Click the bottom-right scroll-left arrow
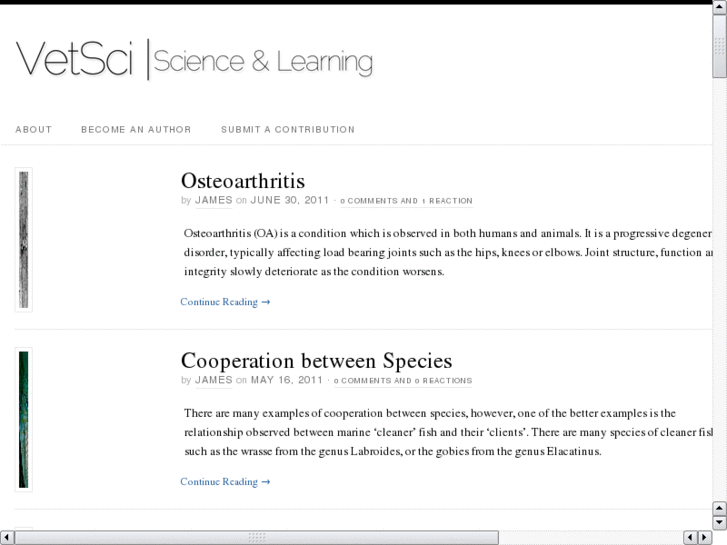 690,538
